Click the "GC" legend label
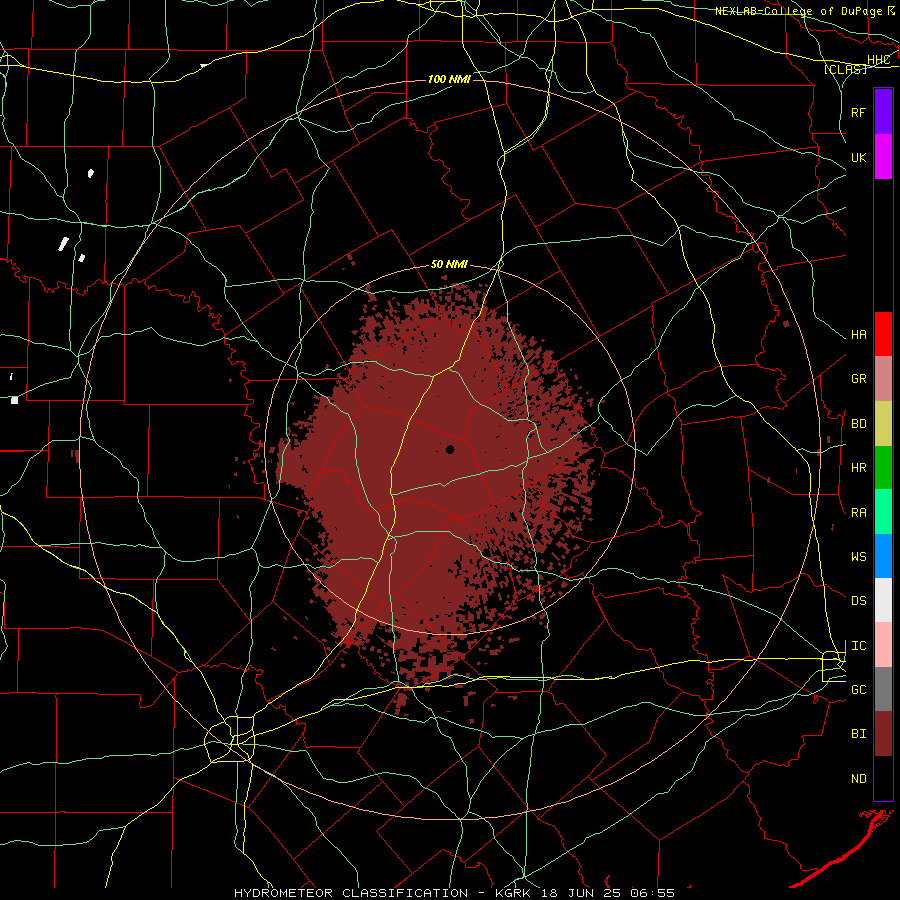Screen dimensions: 900x900 (858, 690)
